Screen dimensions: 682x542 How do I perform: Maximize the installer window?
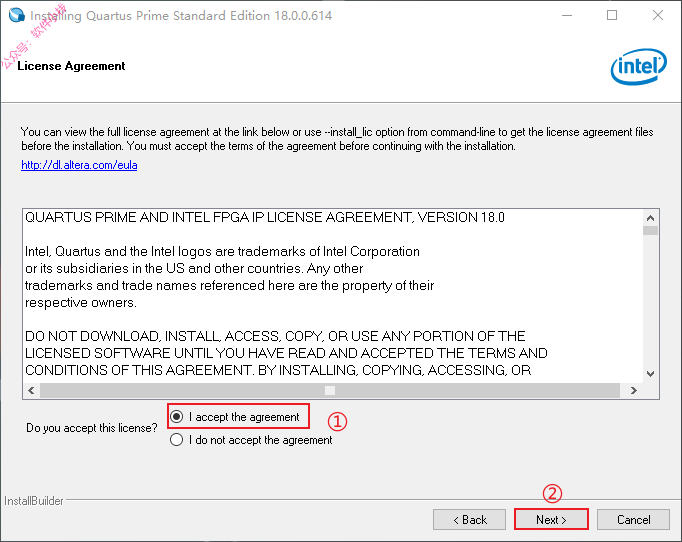point(612,15)
